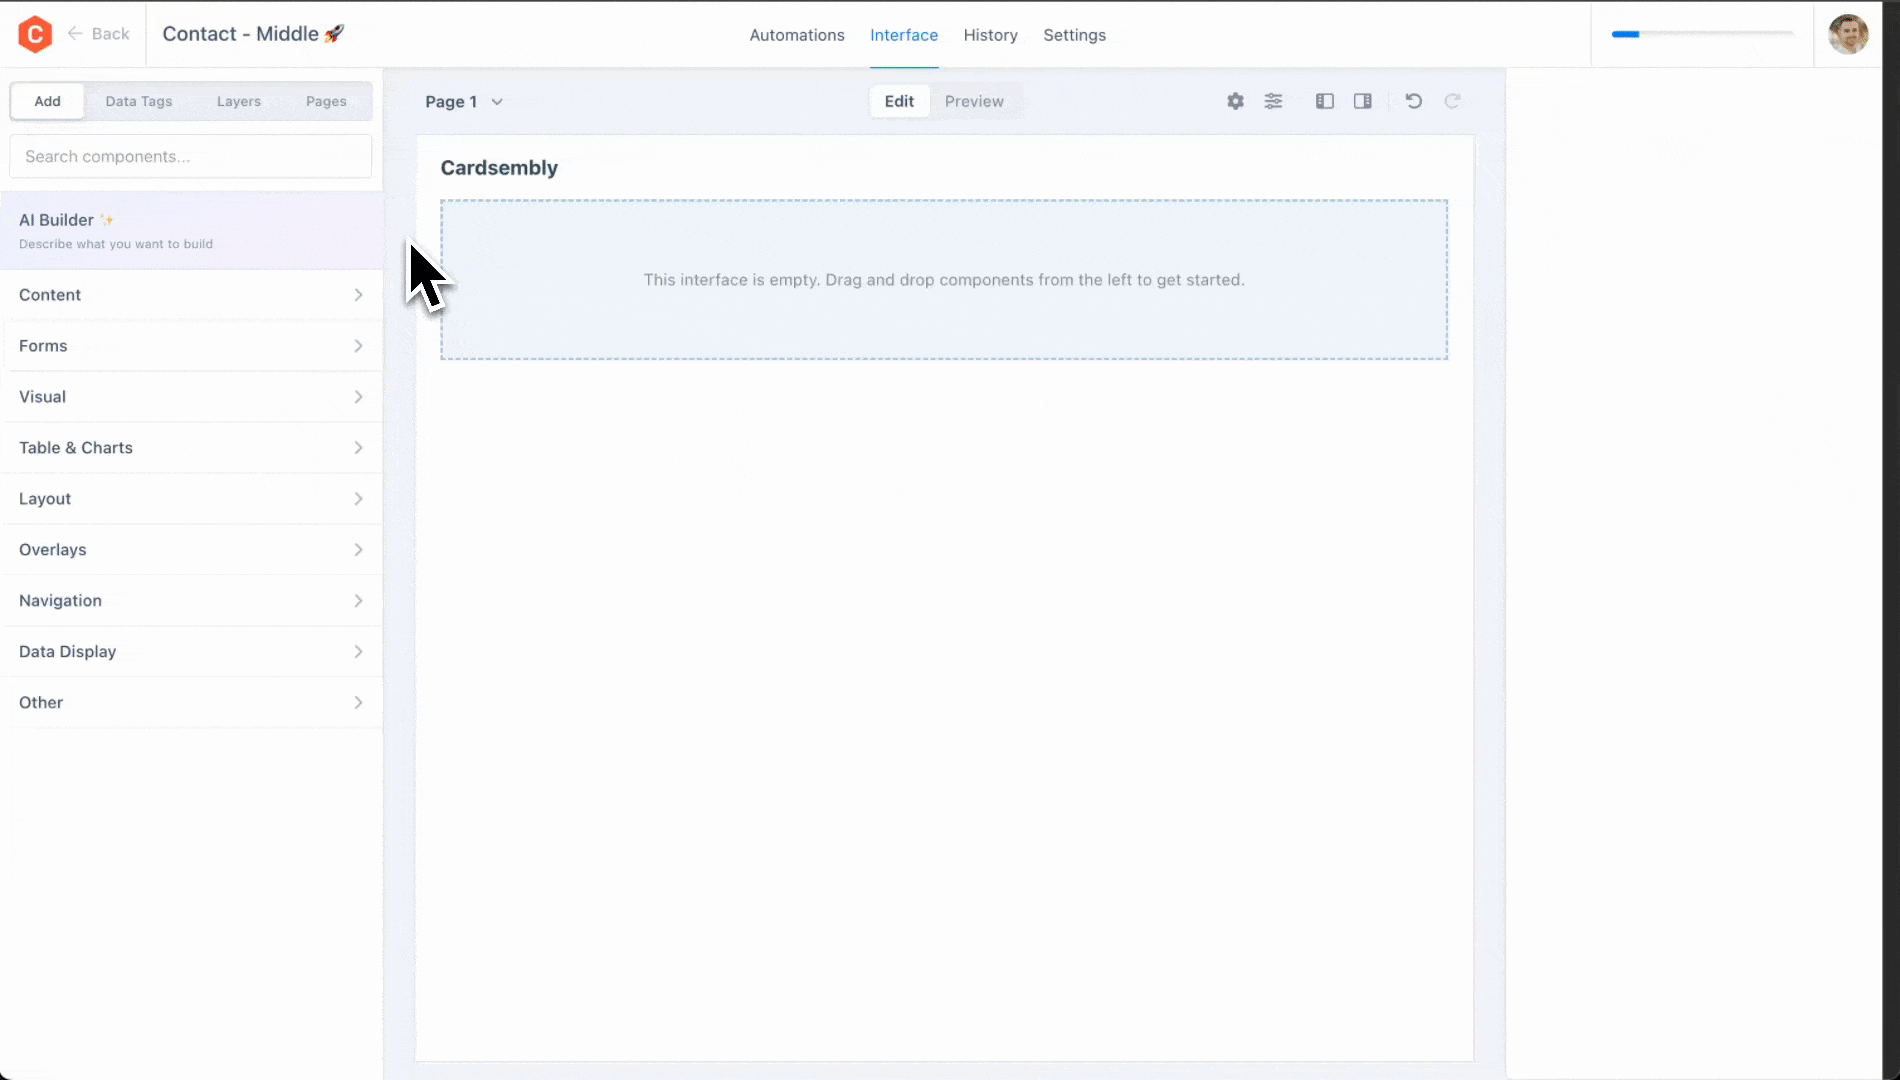Screen dimensions: 1900x1080
Task: Open the Page 1 dropdown
Action: point(464,101)
